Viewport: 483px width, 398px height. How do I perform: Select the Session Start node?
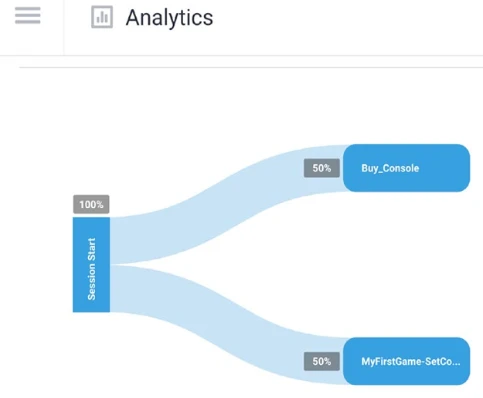pyautogui.click(x=91, y=265)
